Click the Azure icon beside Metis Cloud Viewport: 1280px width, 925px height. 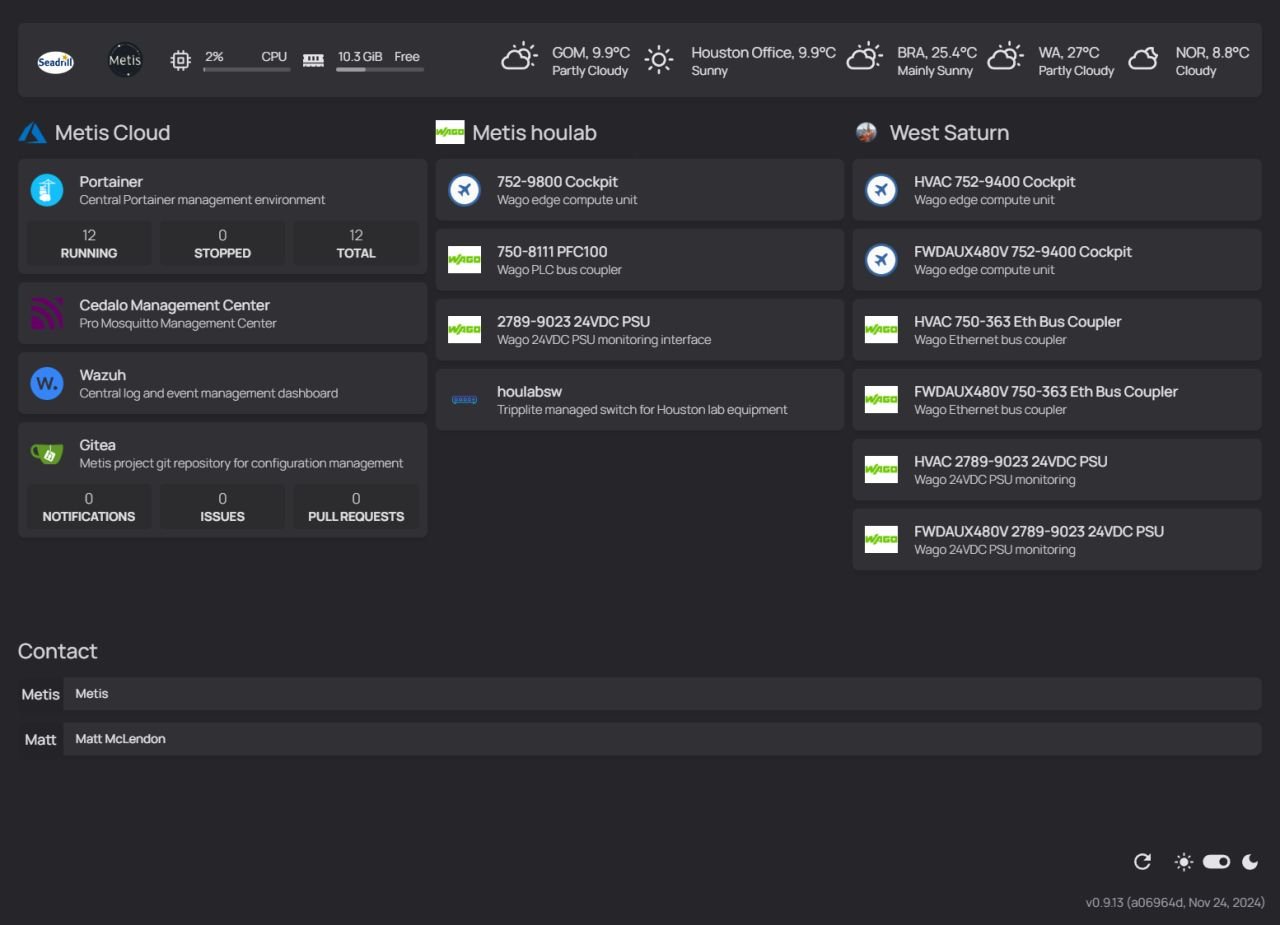coord(32,132)
